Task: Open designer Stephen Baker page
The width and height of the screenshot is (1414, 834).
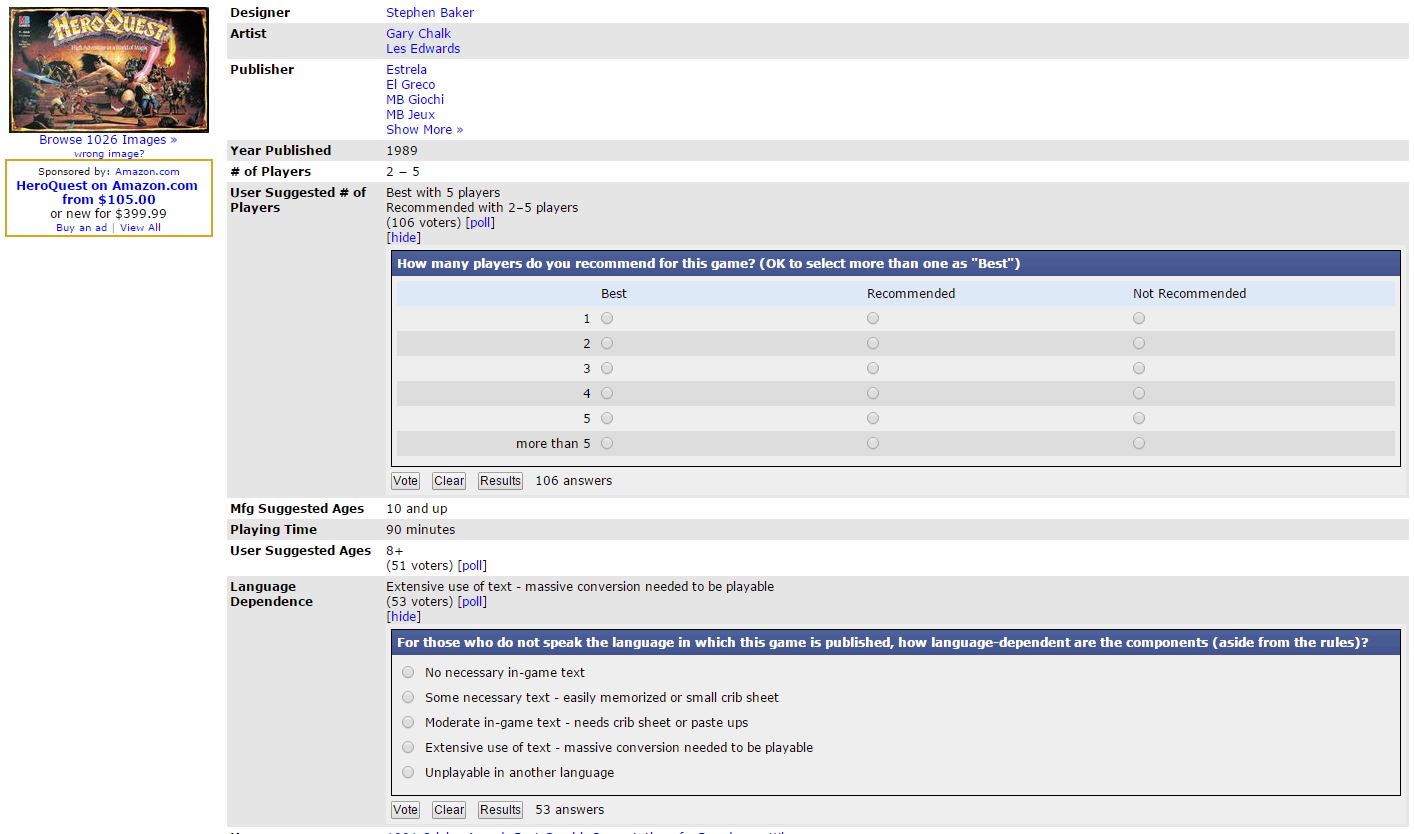Action: pyautogui.click(x=430, y=13)
